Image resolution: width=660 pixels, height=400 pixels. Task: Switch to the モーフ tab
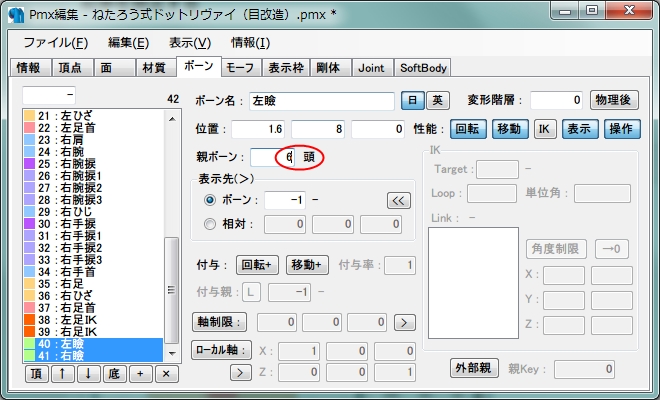242,67
